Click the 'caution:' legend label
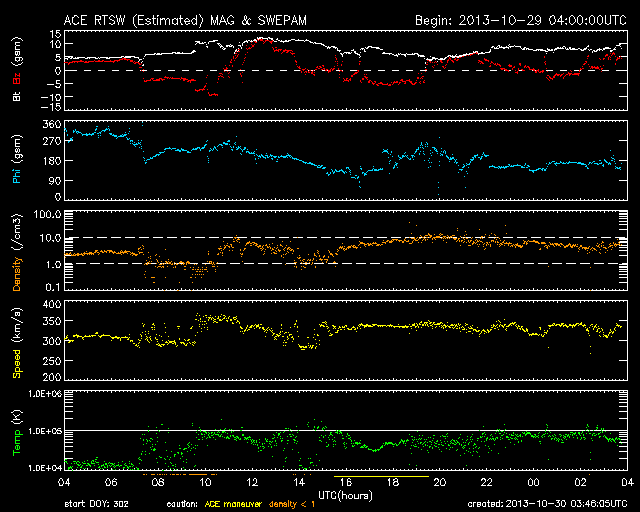The width and height of the screenshot is (640, 512). tap(182, 504)
